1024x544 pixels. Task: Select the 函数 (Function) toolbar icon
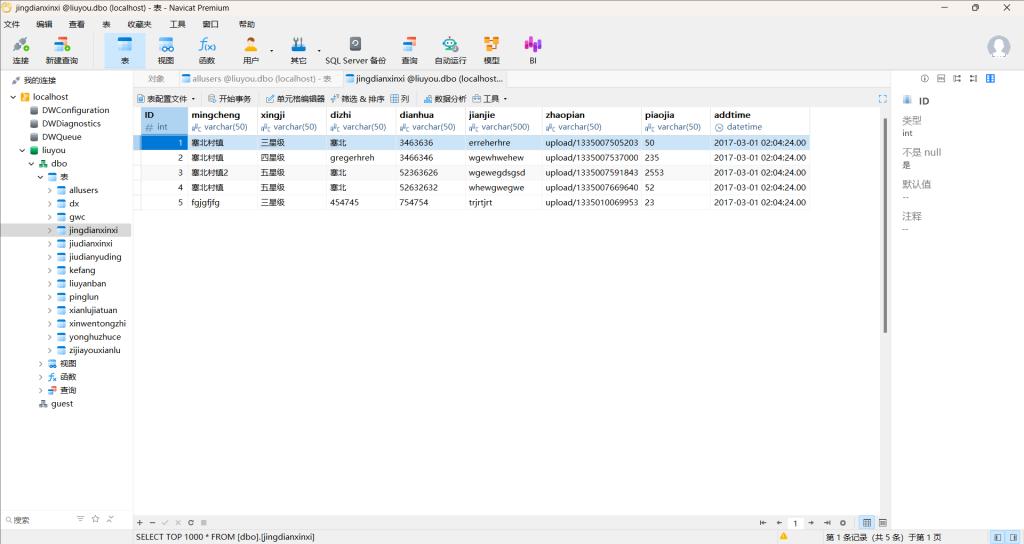point(207,50)
